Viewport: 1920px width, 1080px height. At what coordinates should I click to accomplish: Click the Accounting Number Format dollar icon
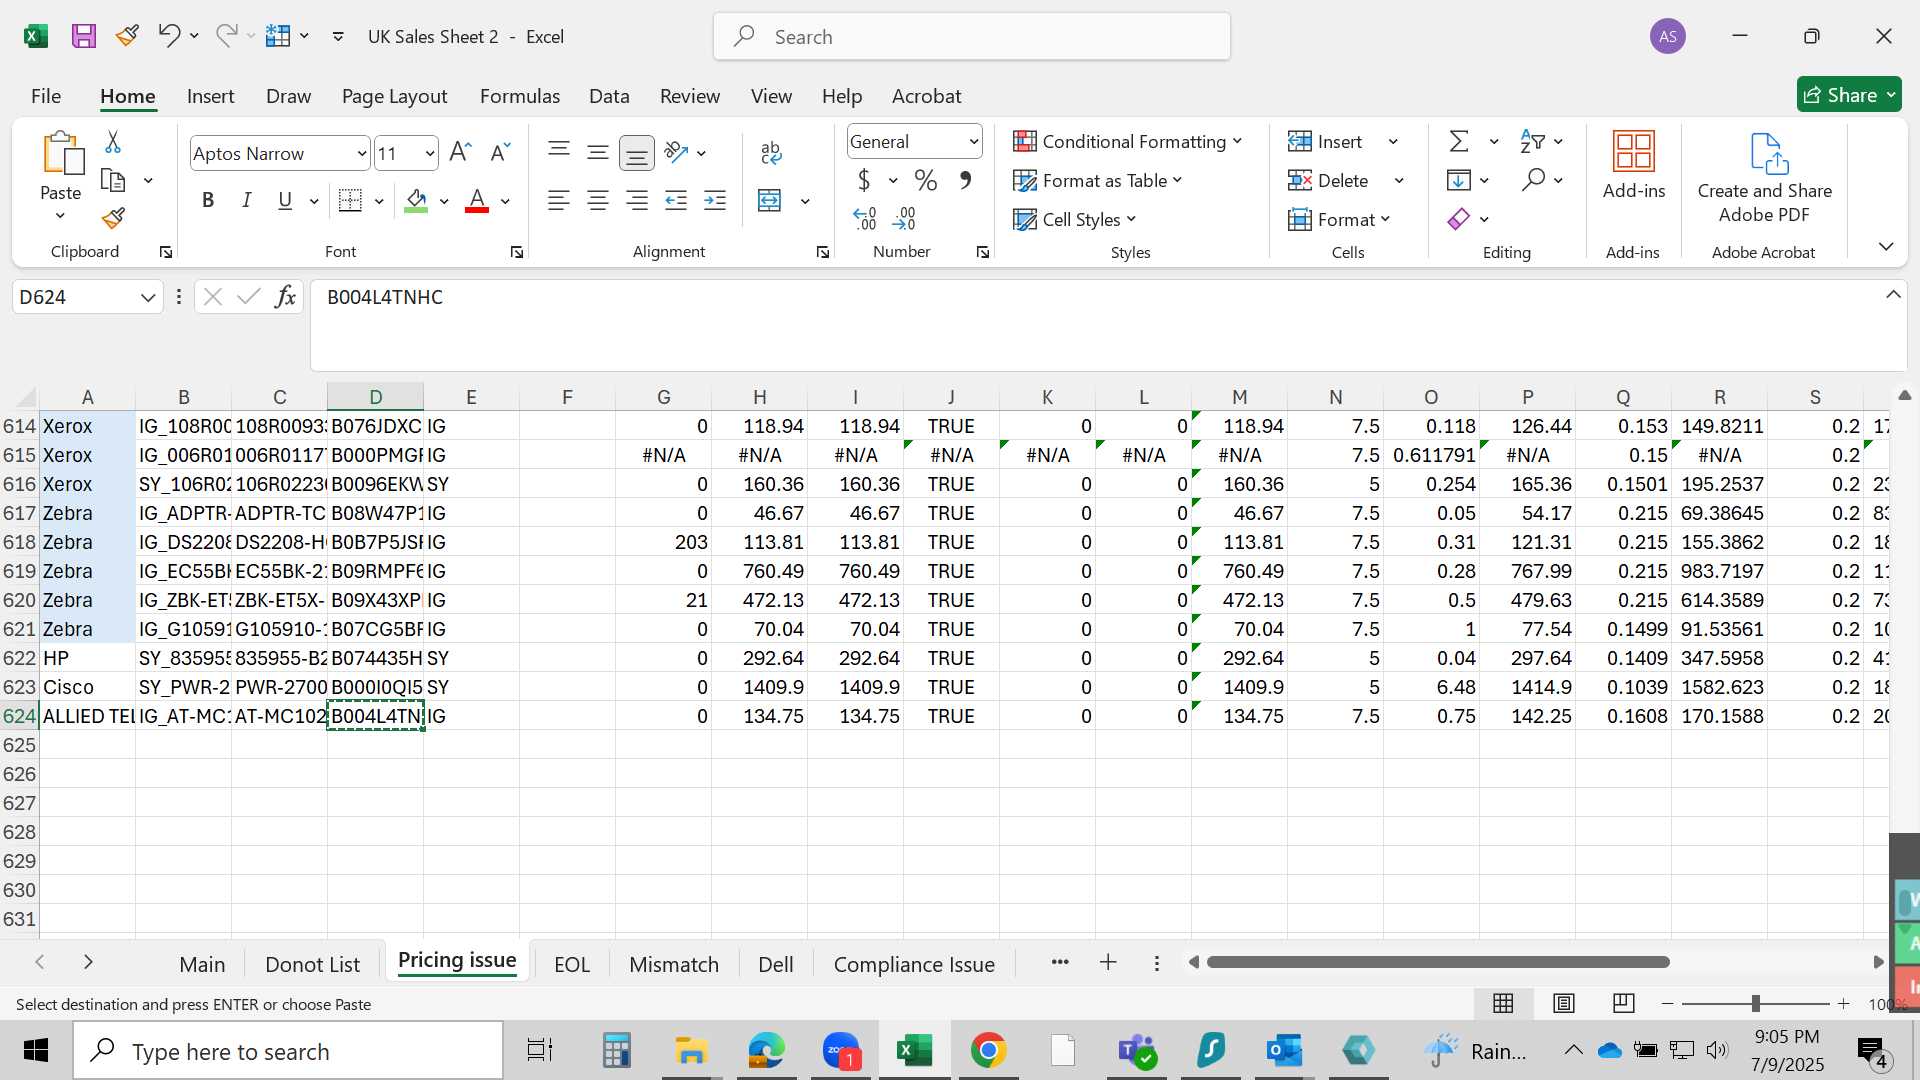[864, 181]
